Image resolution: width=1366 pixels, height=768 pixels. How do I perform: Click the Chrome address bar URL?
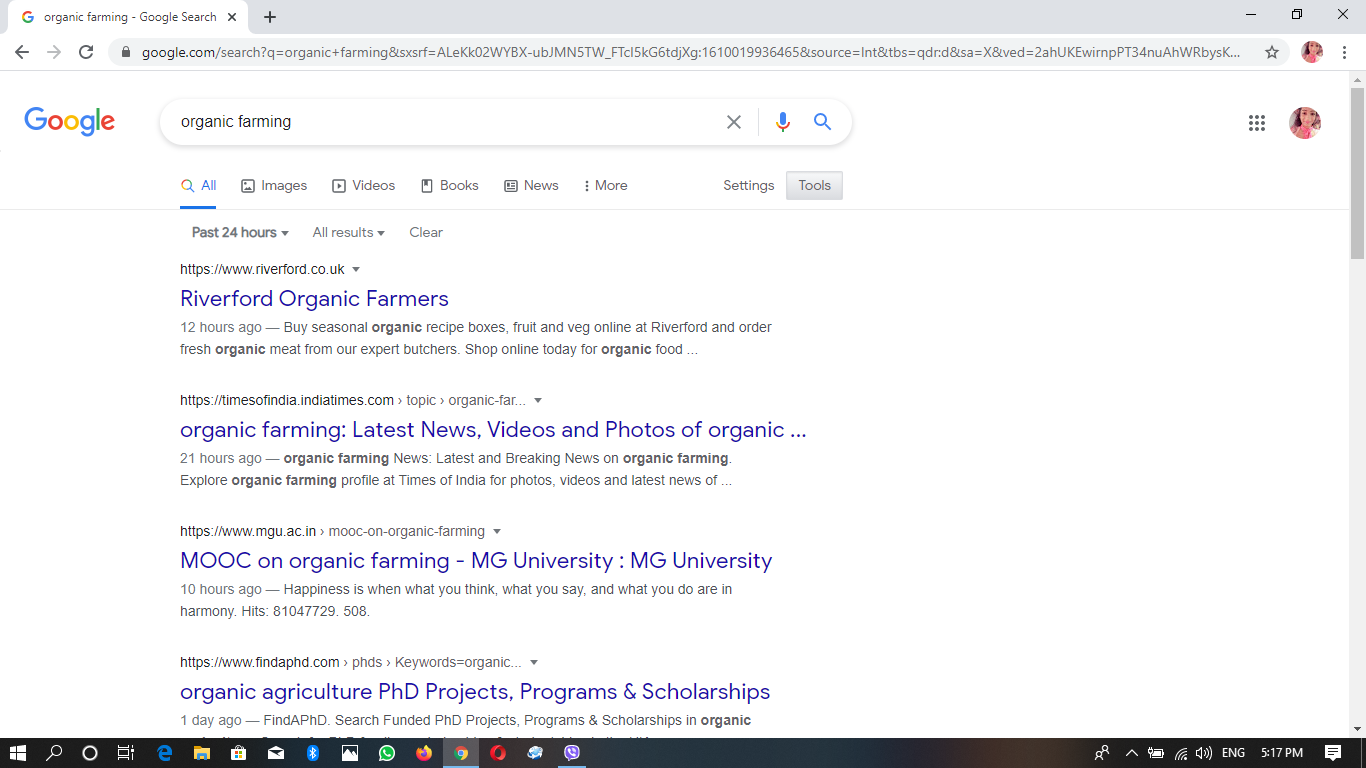point(691,52)
